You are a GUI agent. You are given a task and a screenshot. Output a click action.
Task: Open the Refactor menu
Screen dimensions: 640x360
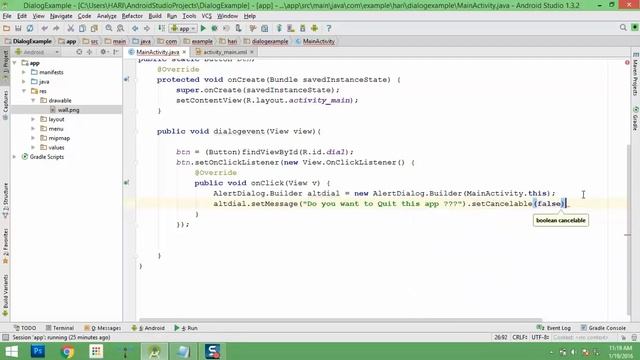132,16
